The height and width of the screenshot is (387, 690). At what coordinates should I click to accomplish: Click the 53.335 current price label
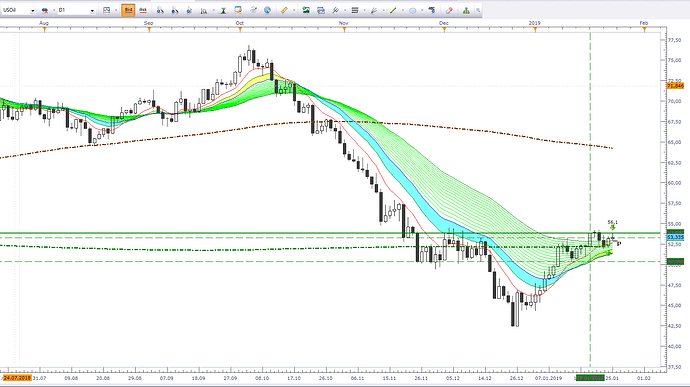(675, 237)
